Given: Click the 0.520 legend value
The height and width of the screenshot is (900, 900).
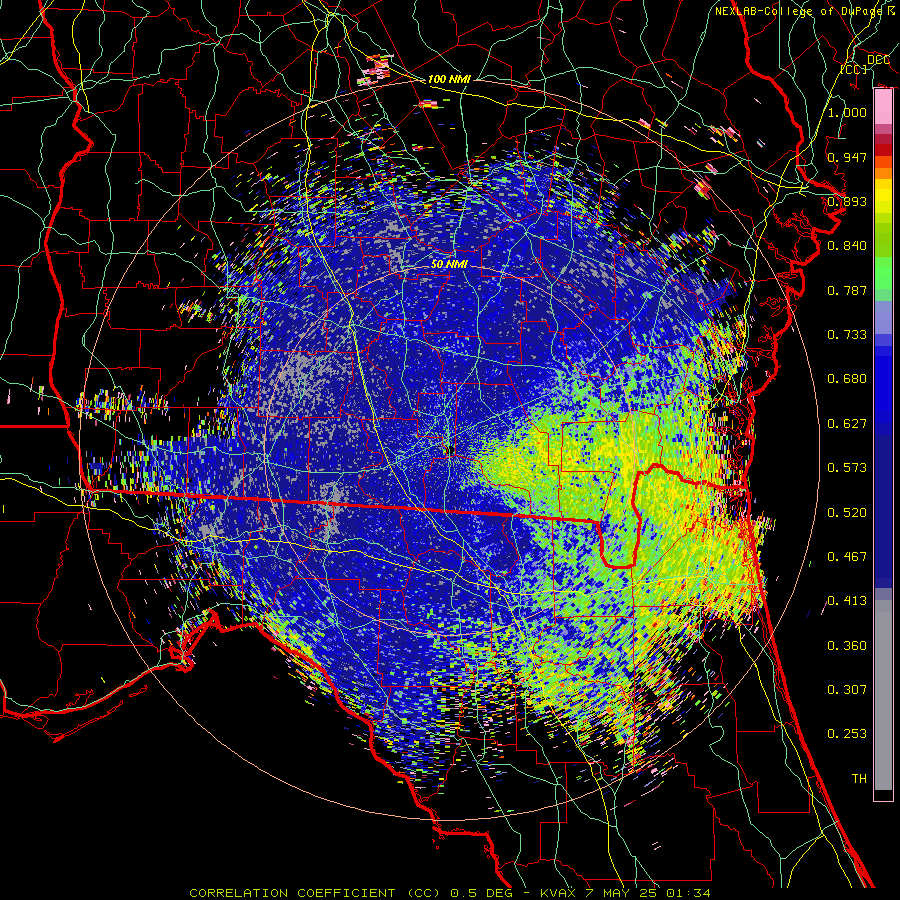Looking at the screenshot, I should pyautogui.click(x=847, y=513).
